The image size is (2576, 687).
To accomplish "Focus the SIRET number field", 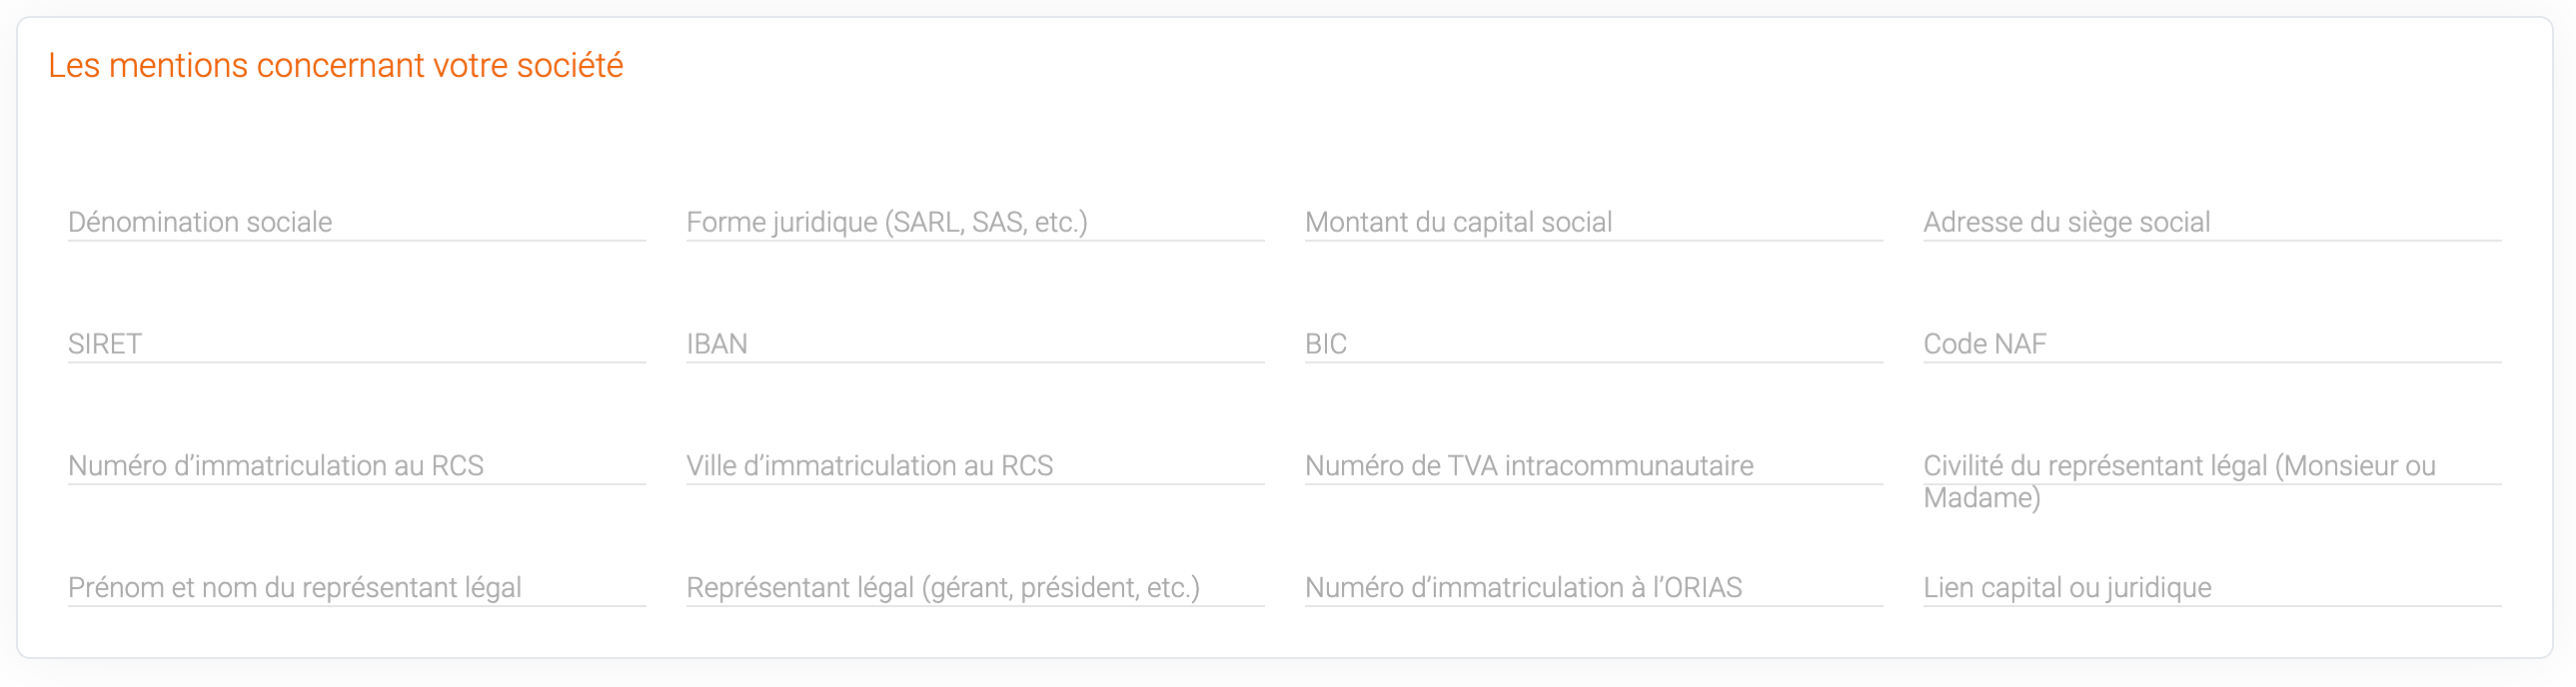I will click(x=356, y=344).
